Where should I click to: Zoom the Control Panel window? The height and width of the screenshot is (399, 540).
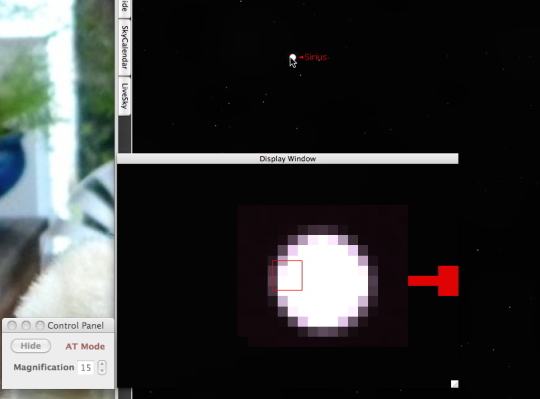tap(40, 325)
